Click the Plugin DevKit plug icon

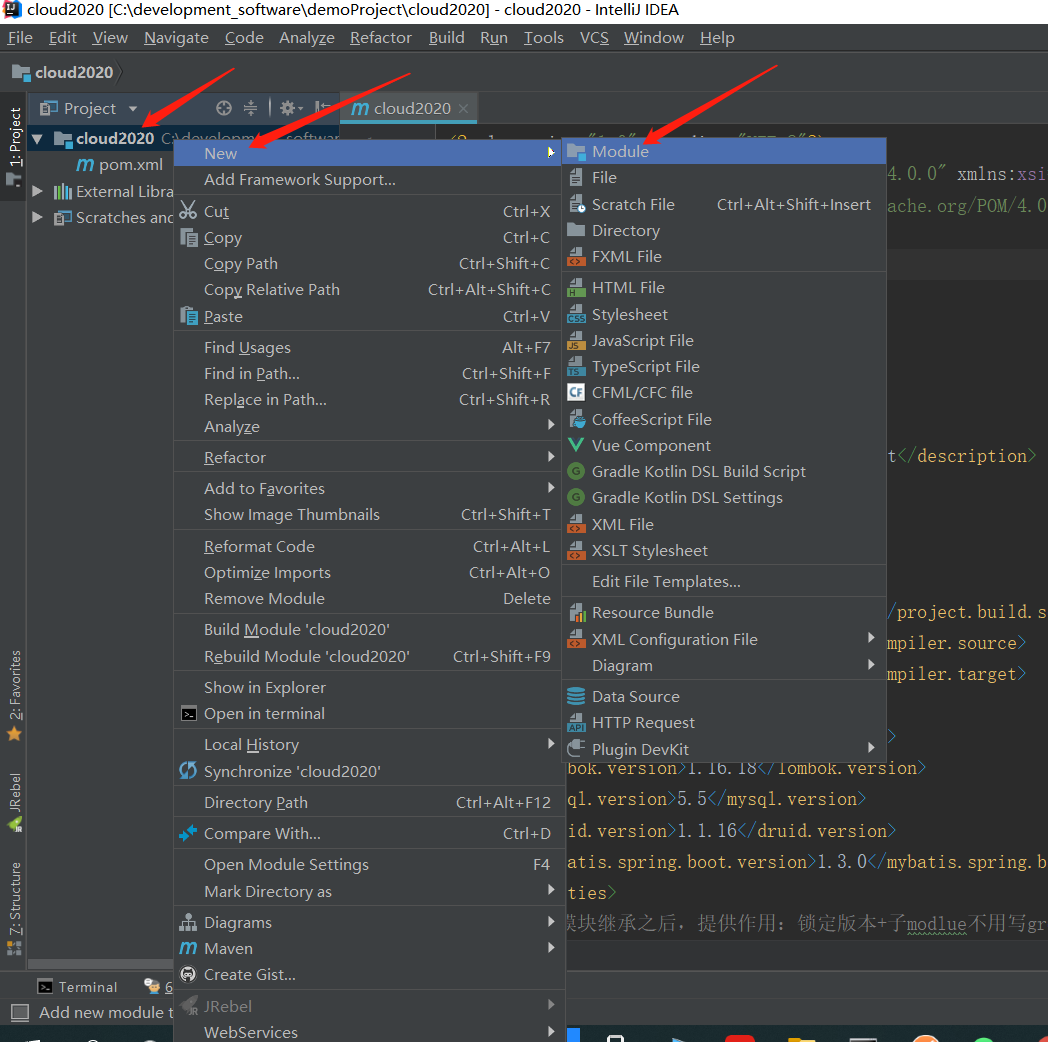[x=575, y=749]
